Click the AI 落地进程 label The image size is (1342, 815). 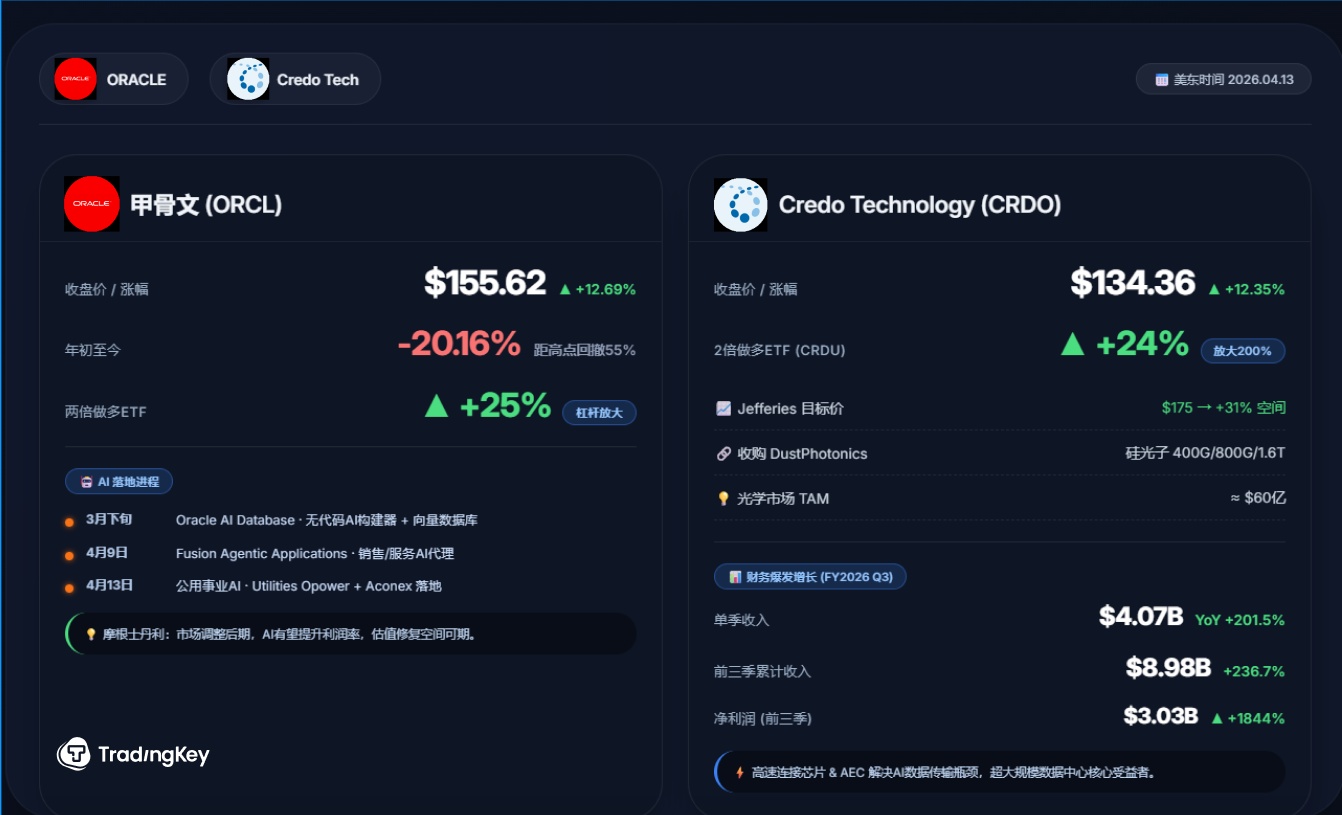pos(119,481)
